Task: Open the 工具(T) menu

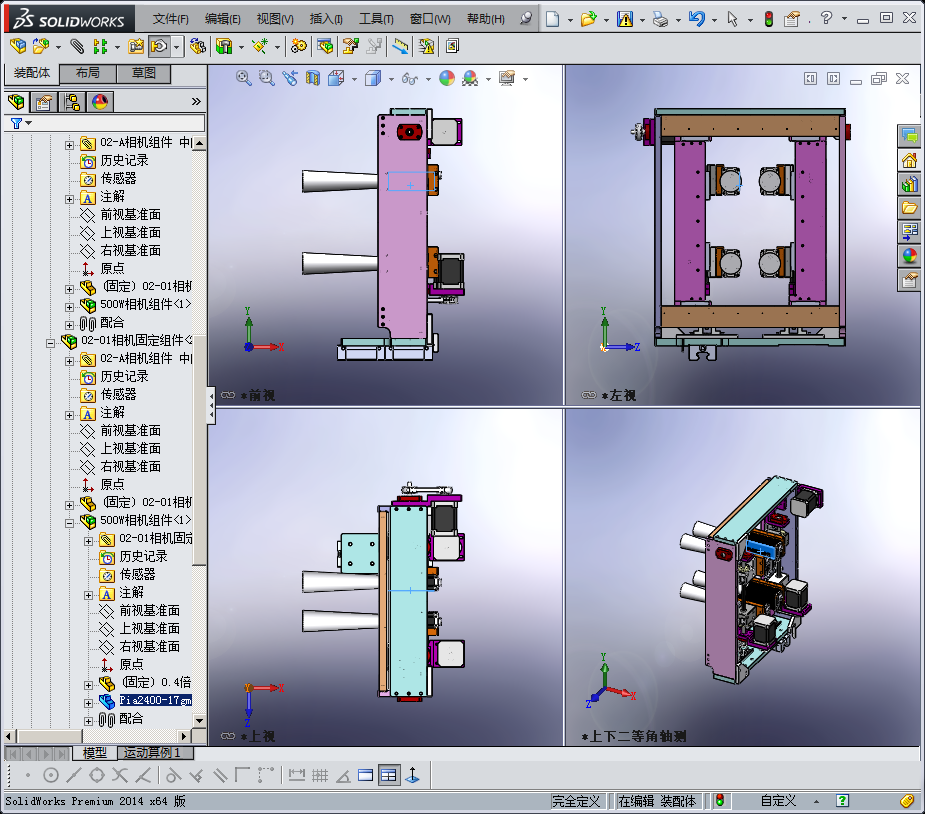Action: 376,19
